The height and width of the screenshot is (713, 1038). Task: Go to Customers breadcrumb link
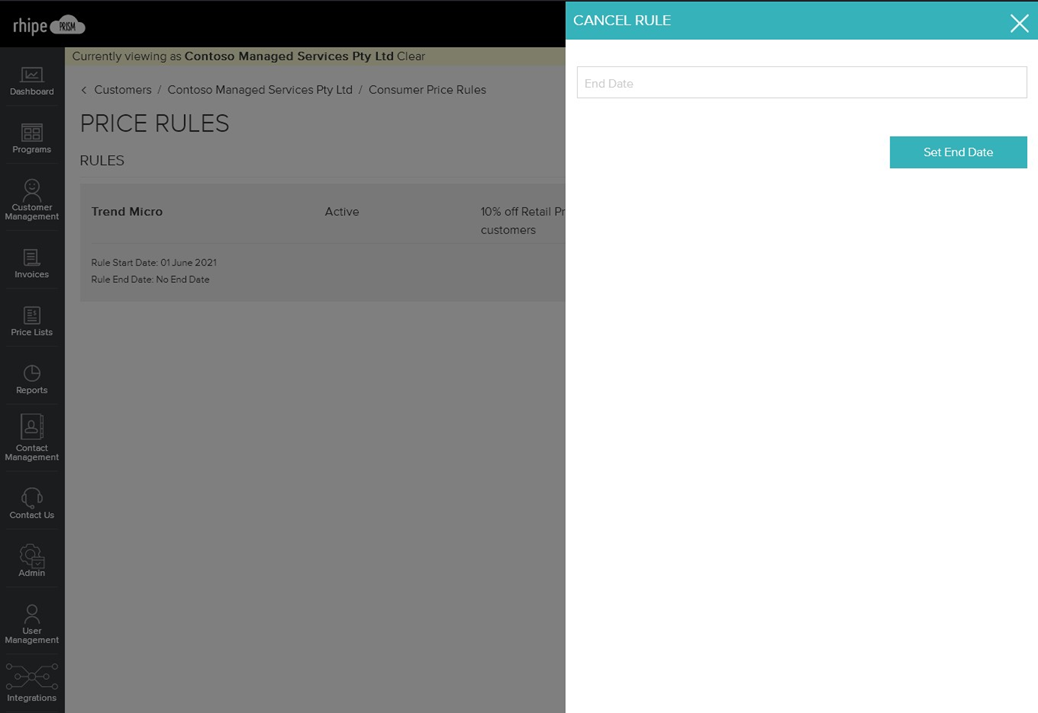tap(123, 90)
